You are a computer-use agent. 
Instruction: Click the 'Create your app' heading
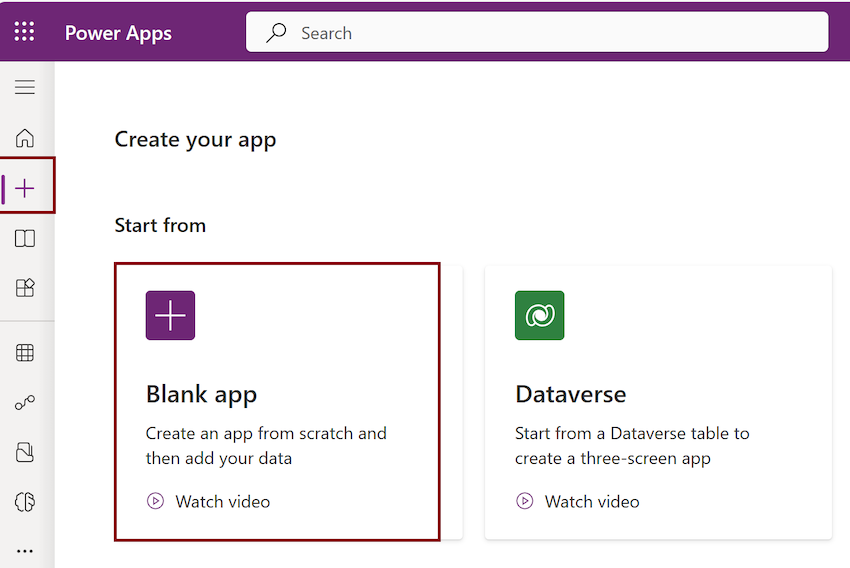(195, 140)
